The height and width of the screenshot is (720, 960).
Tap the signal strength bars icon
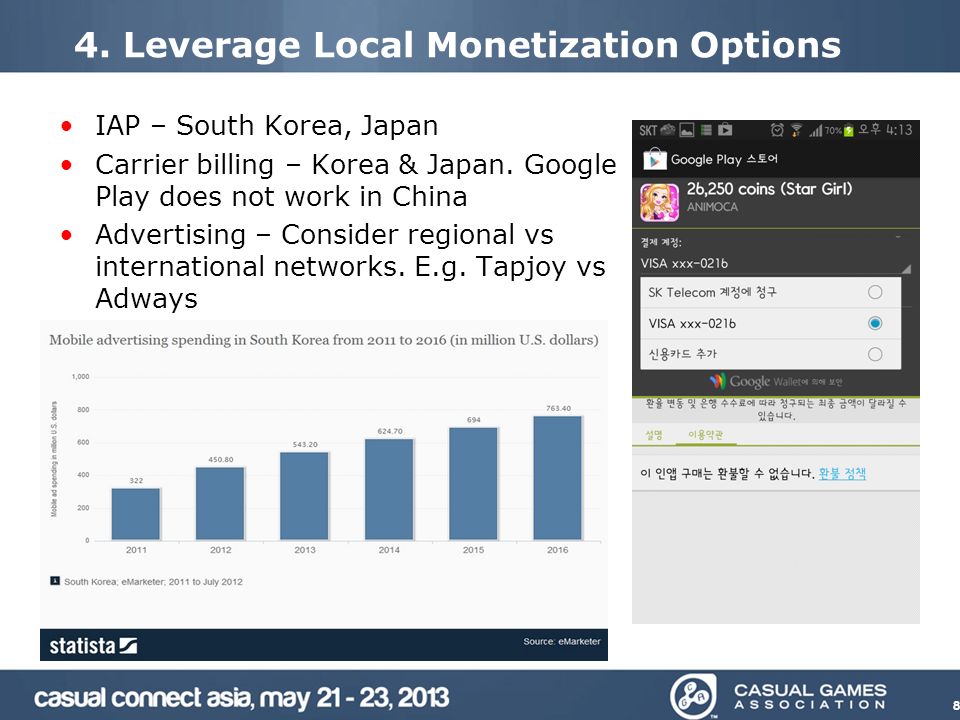pyautogui.click(x=816, y=130)
